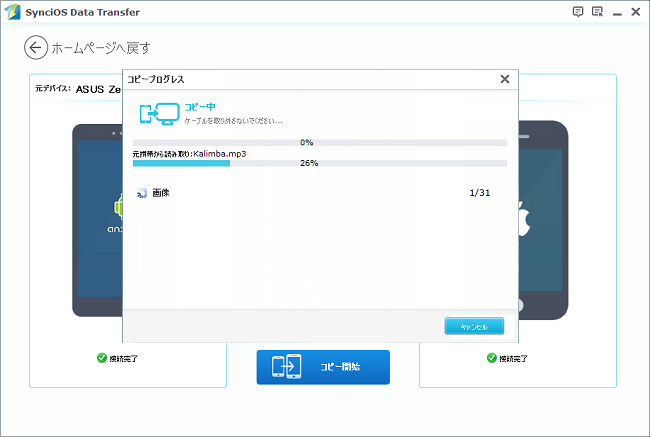This screenshot has height=437, width=650.
Task: Click the register icon in title bar
Action: (x=597, y=12)
